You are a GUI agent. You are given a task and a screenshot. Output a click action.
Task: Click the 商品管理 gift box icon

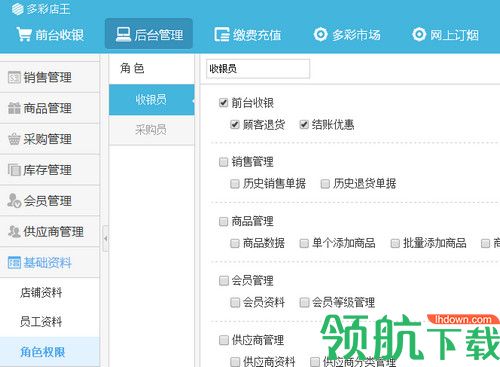[x=14, y=108]
